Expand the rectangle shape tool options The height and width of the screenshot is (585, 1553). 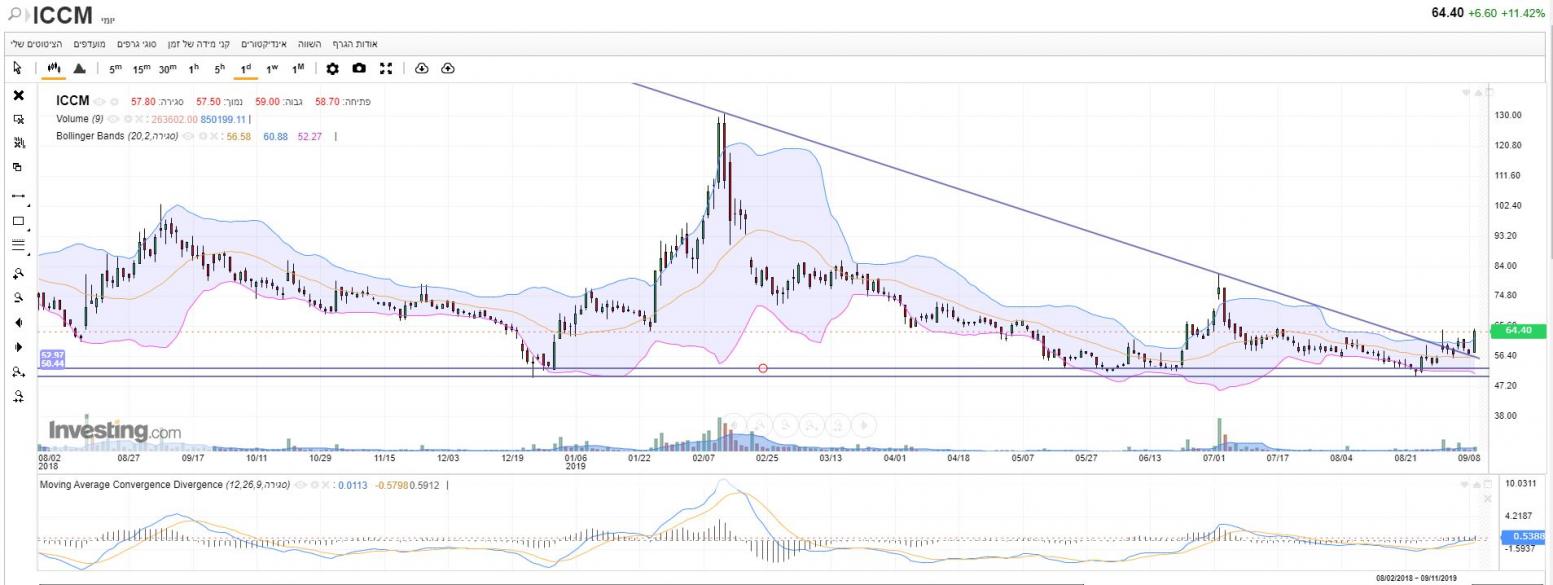(28, 229)
